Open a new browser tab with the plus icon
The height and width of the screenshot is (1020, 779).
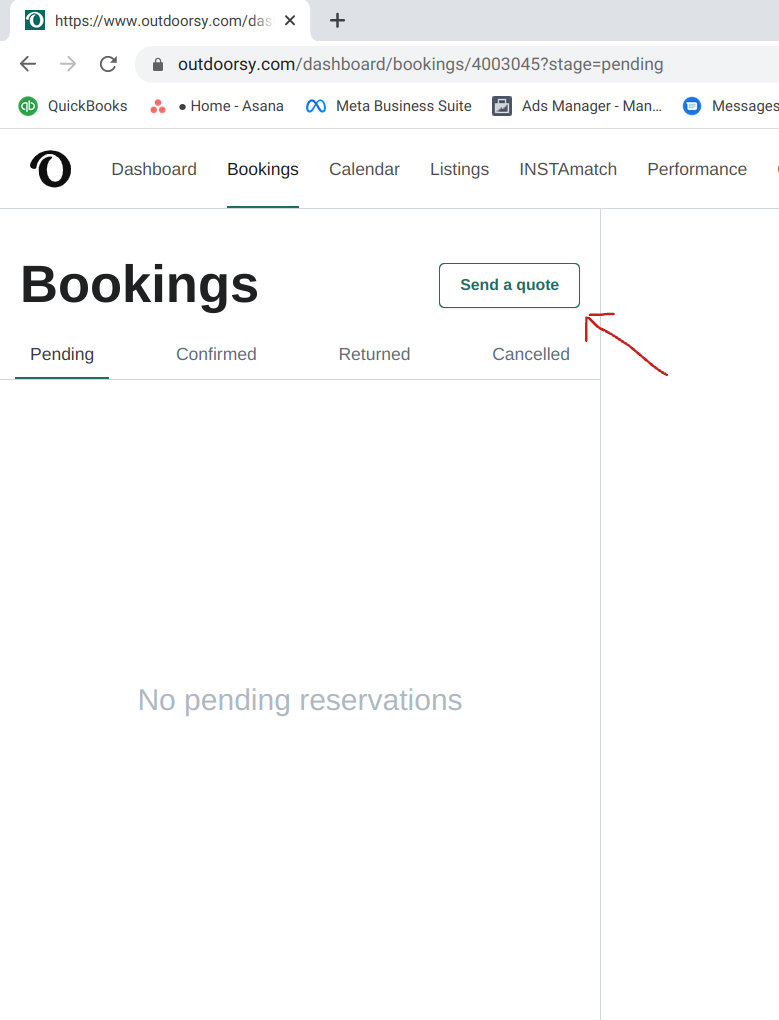click(337, 21)
